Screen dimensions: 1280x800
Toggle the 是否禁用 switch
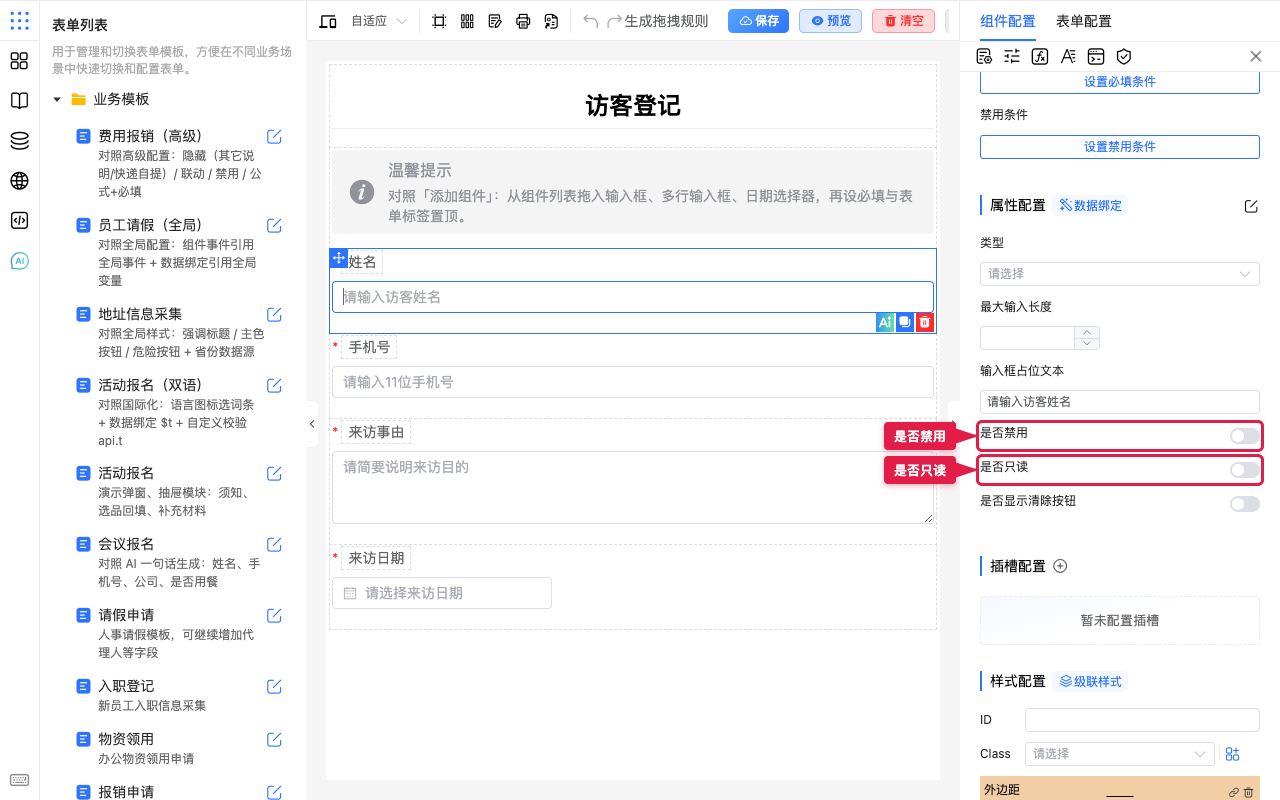coord(1245,436)
